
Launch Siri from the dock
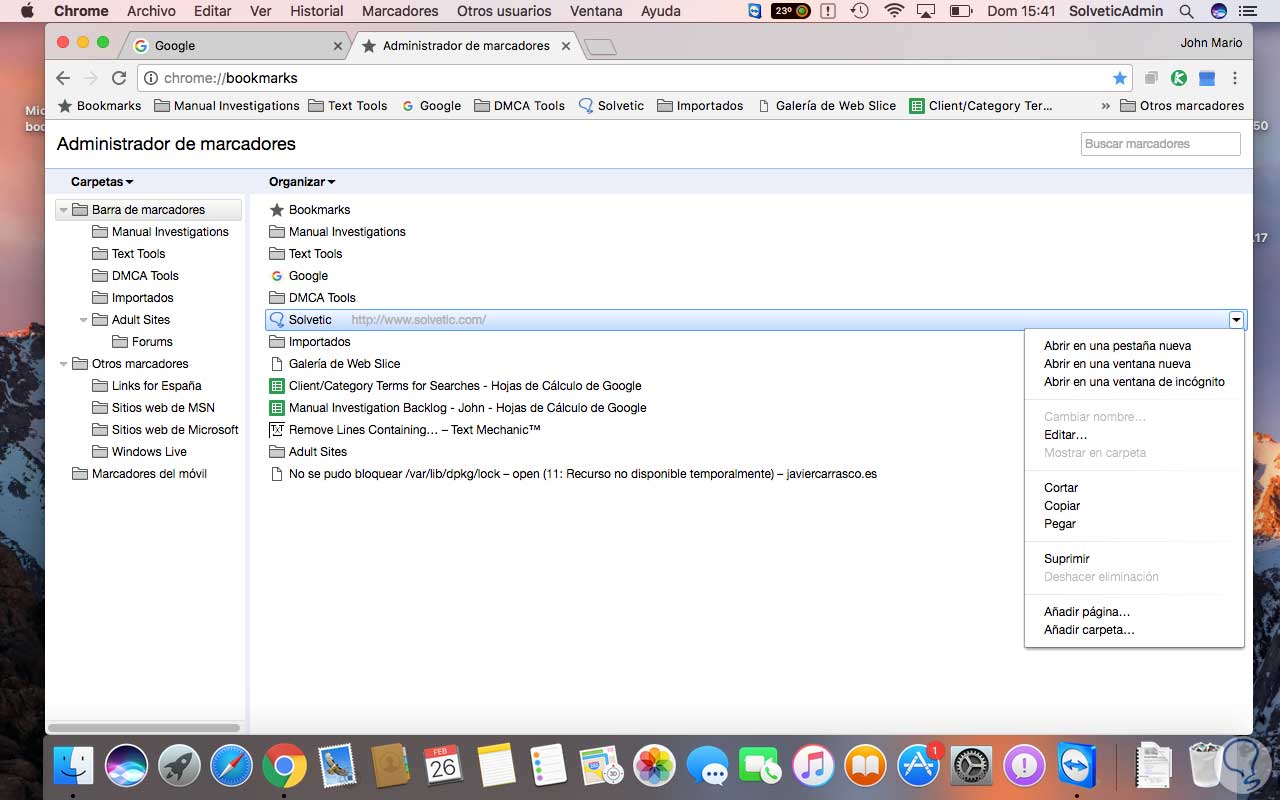click(126, 767)
